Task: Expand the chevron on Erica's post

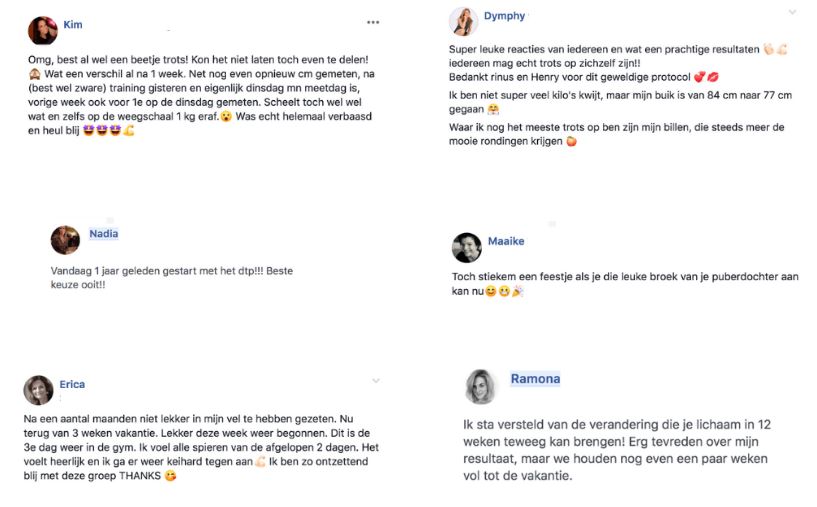Action: pos(376,381)
